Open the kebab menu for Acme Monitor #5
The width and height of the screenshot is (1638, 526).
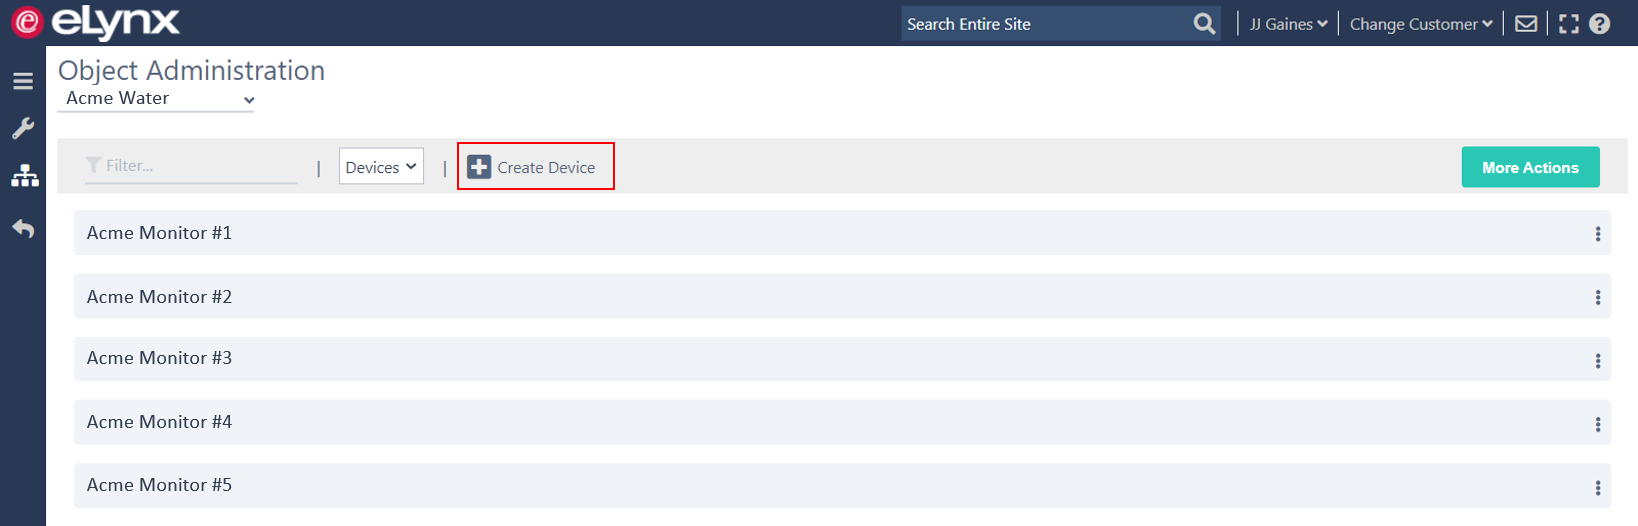[x=1597, y=487]
